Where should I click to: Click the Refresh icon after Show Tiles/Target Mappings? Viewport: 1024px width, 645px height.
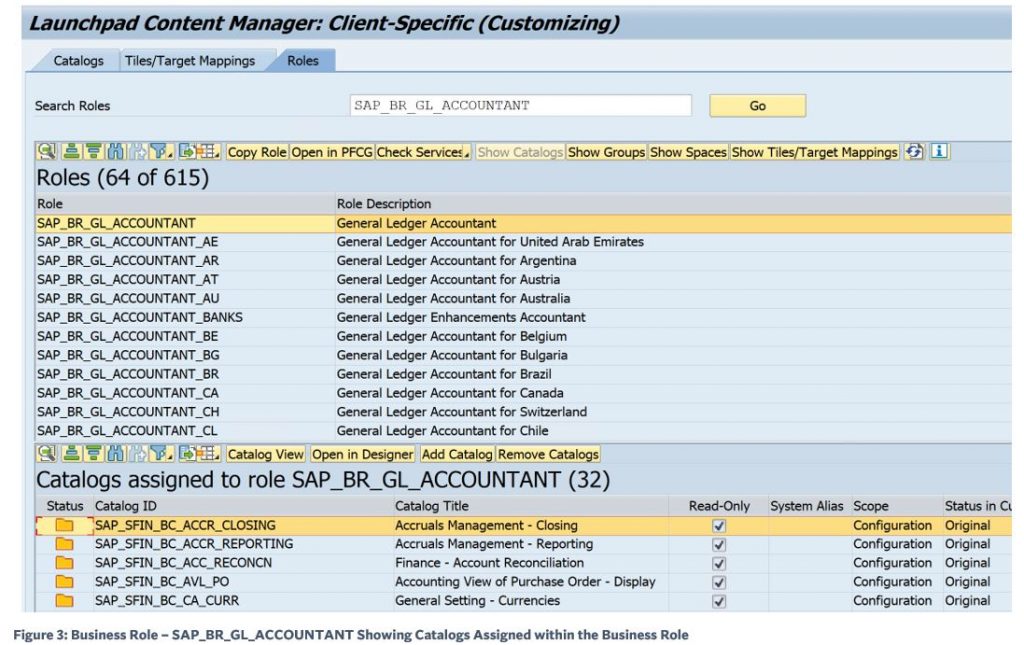click(914, 151)
